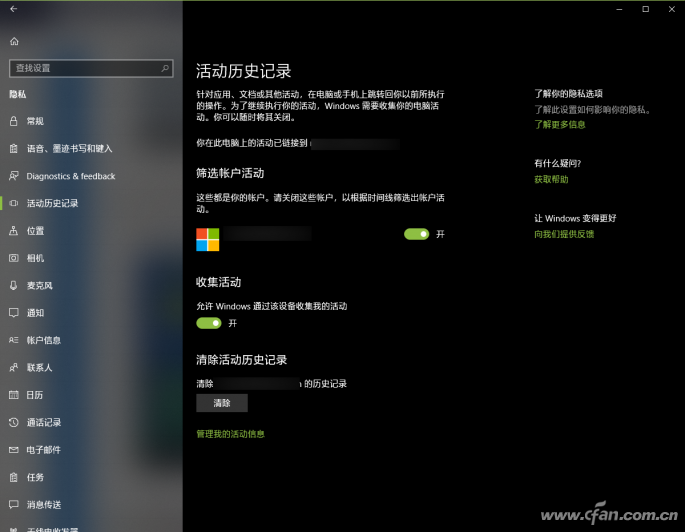Click the 了解更多信息 link
Image resolution: width=685 pixels, height=532 pixels.
click(x=559, y=125)
